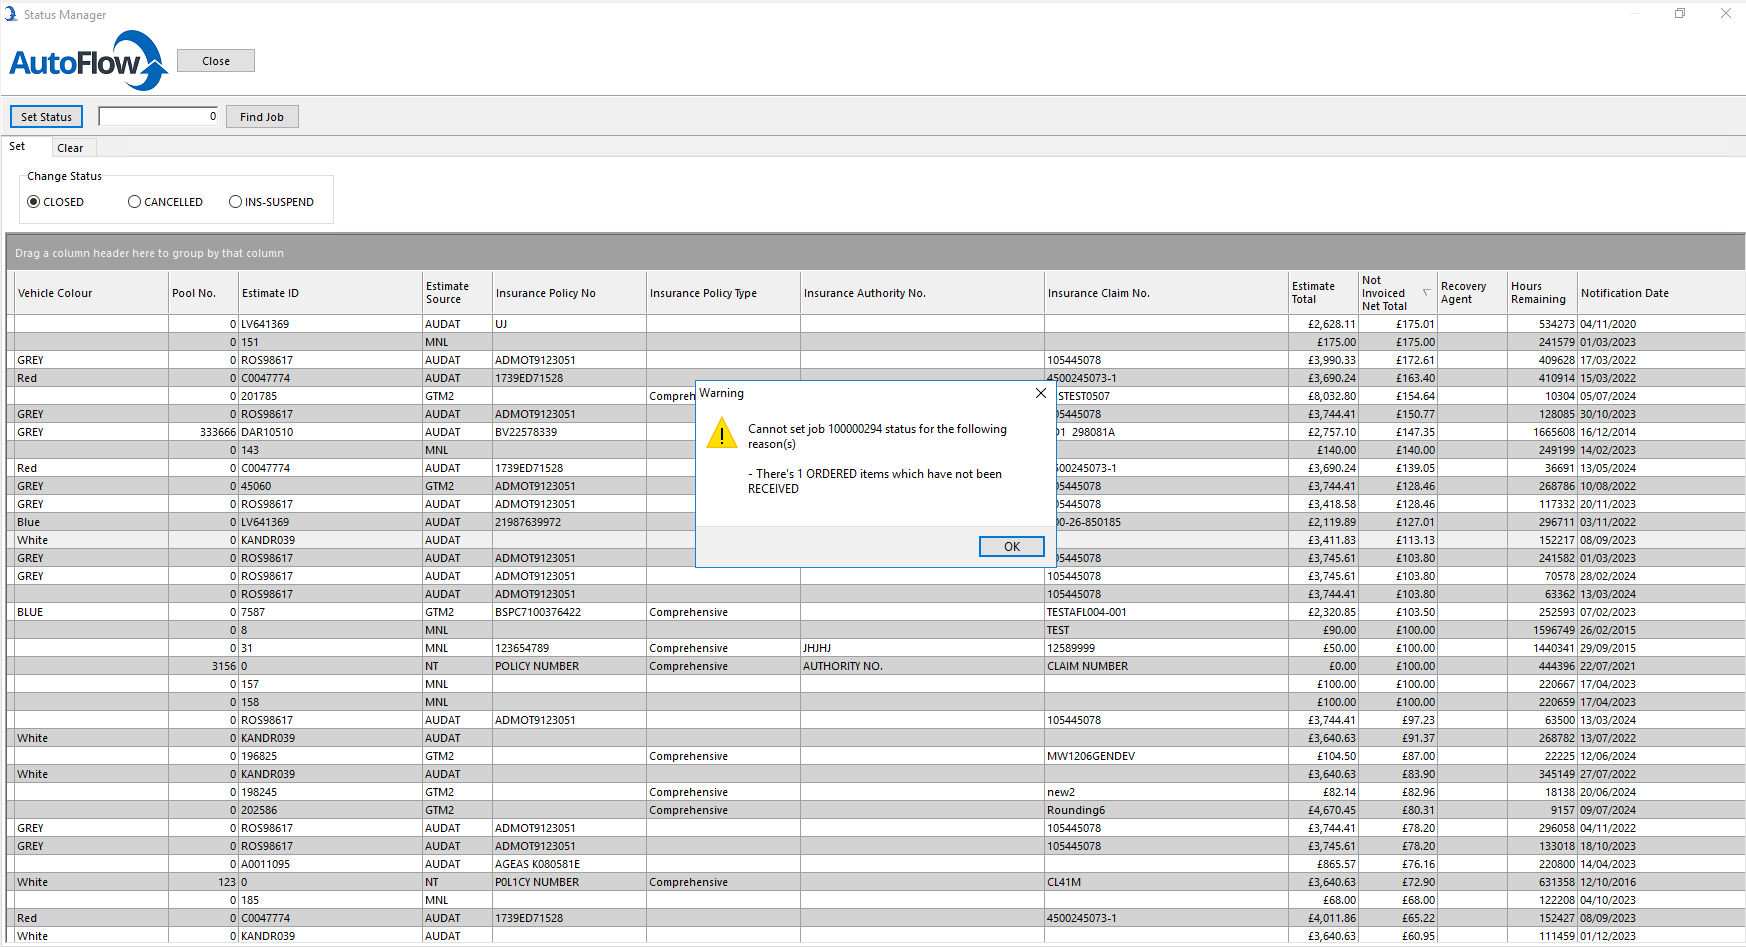Click the Hours Remaining column header
Viewport: 1746px width, 947px height.
tap(1542, 293)
